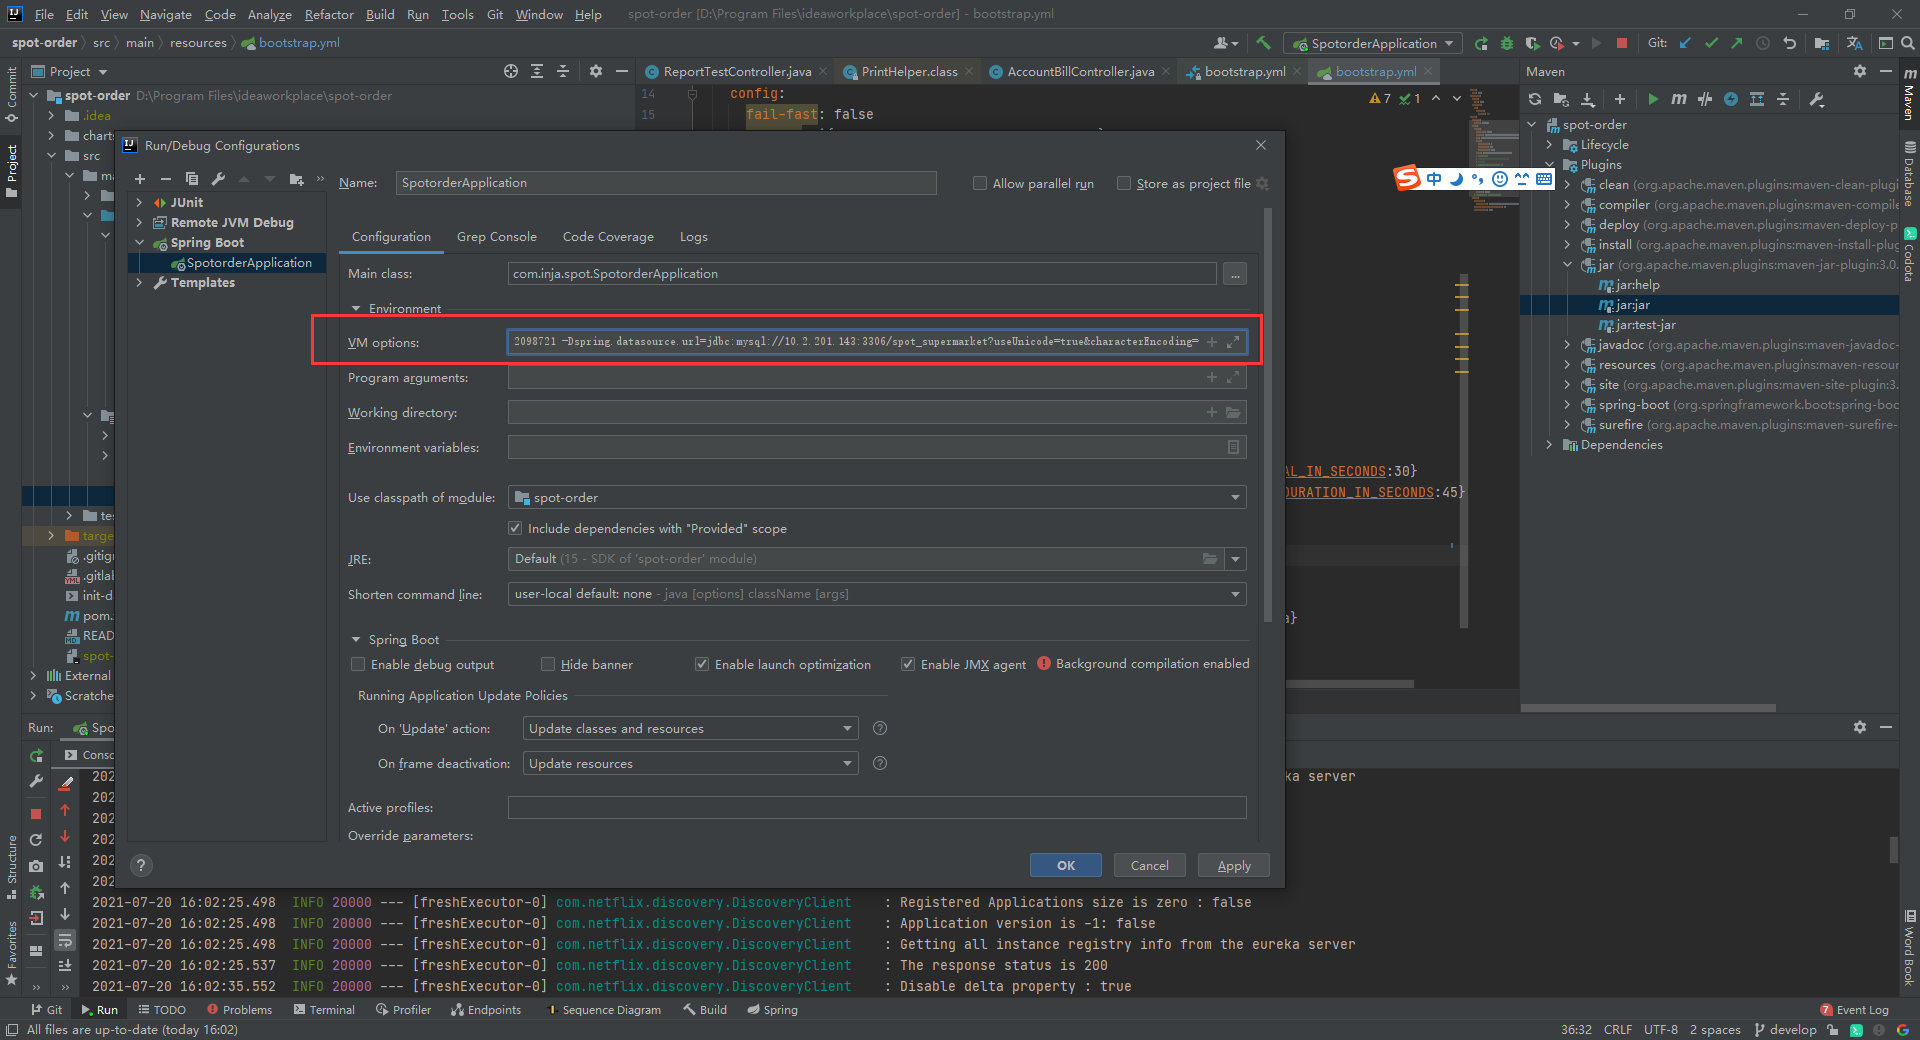This screenshot has width=1920, height=1040.
Task: Toggle Store as project file checkbox
Action: point(1124,183)
